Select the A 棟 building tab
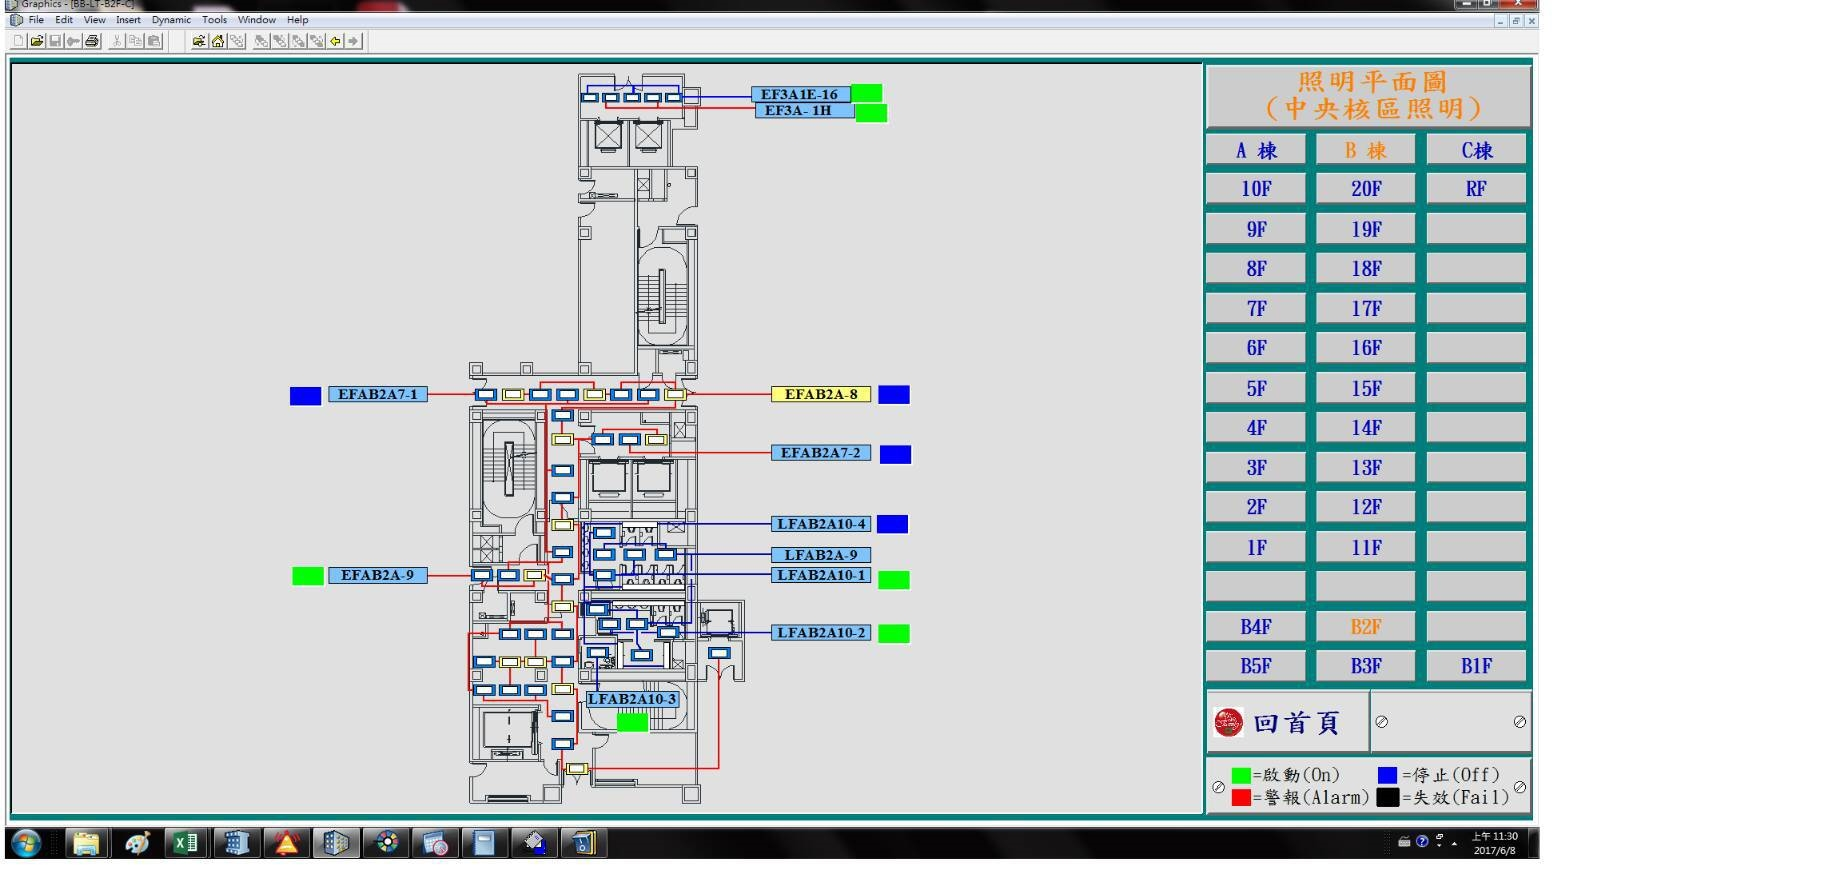Image resolution: width=1848 pixels, height=886 pixels. [x=1256, y=151]
